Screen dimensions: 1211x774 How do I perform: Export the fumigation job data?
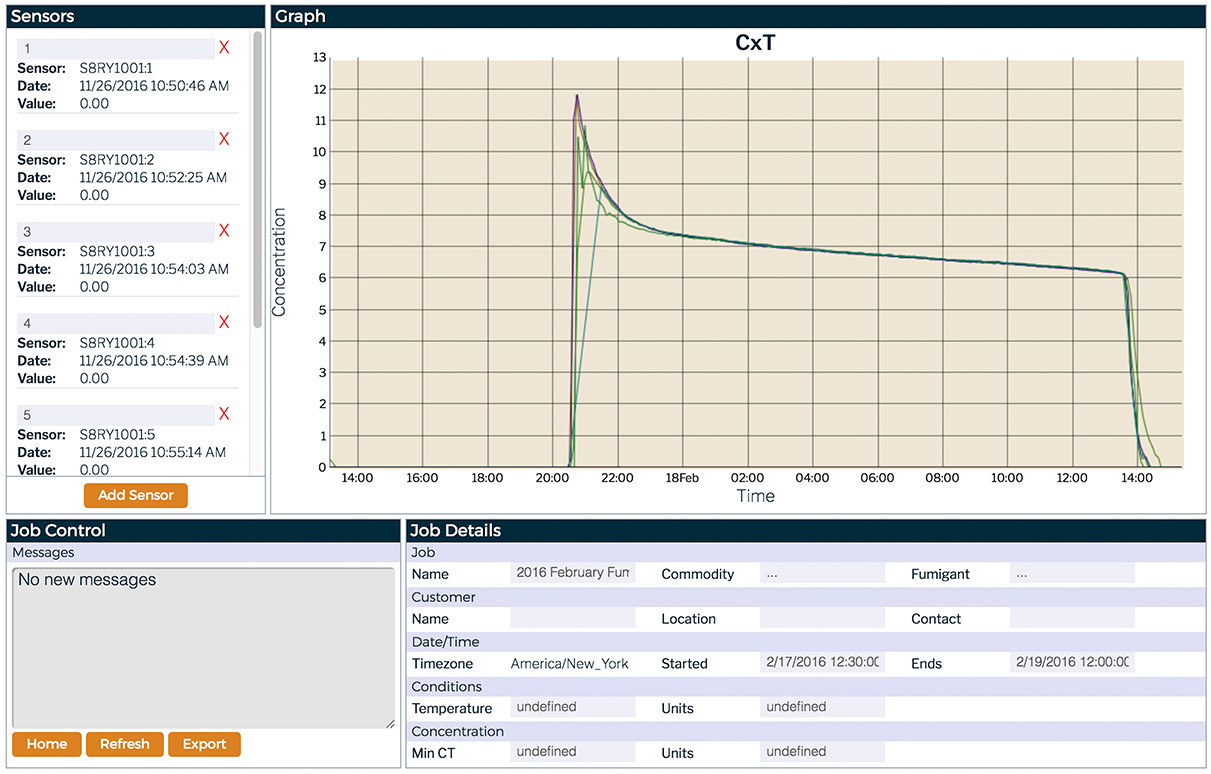pyautogui.click(x=204, y=744)
